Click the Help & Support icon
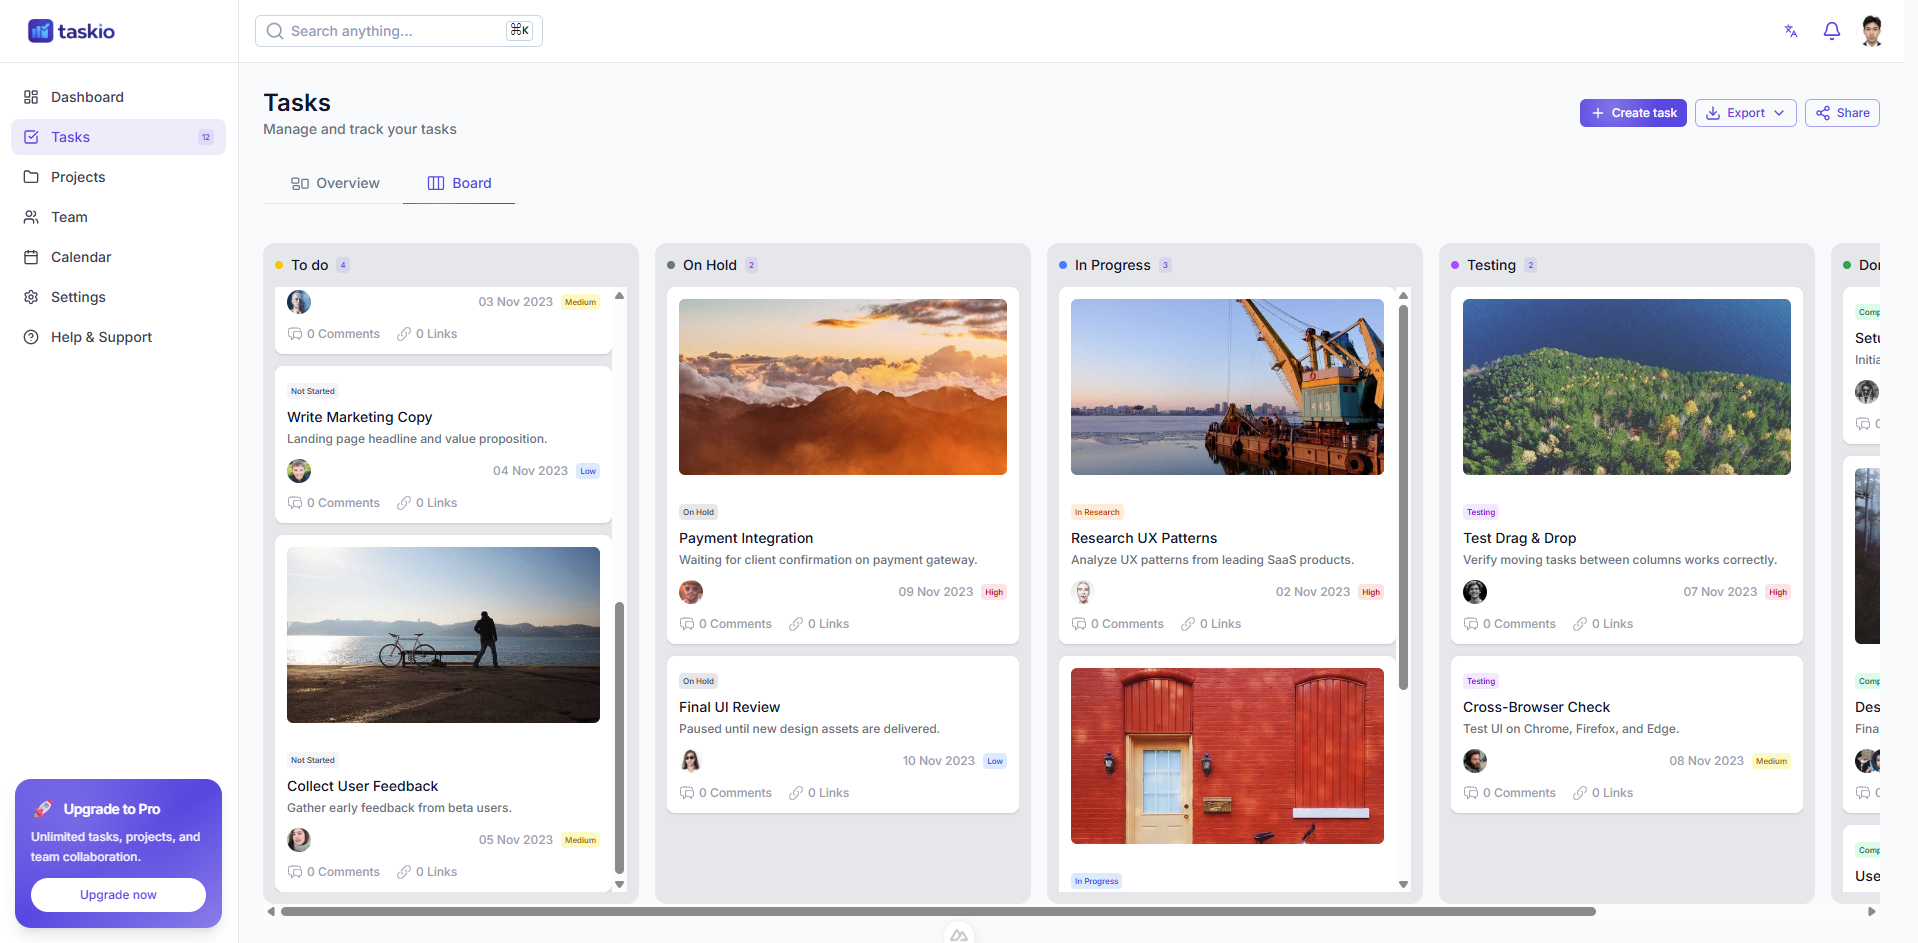Viewport: 1918px width, 943px height. (x=31, y=337)
